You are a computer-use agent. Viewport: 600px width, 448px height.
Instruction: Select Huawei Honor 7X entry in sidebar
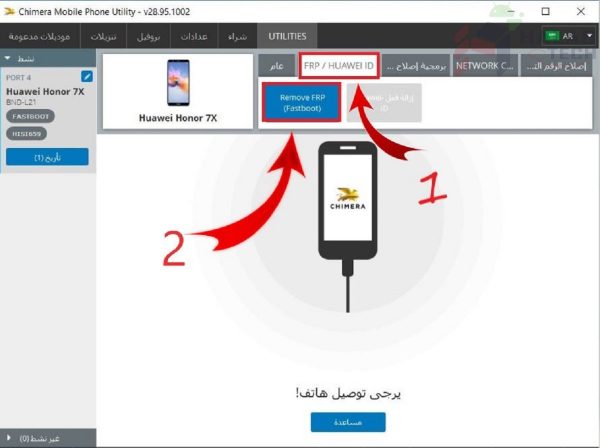45,91
